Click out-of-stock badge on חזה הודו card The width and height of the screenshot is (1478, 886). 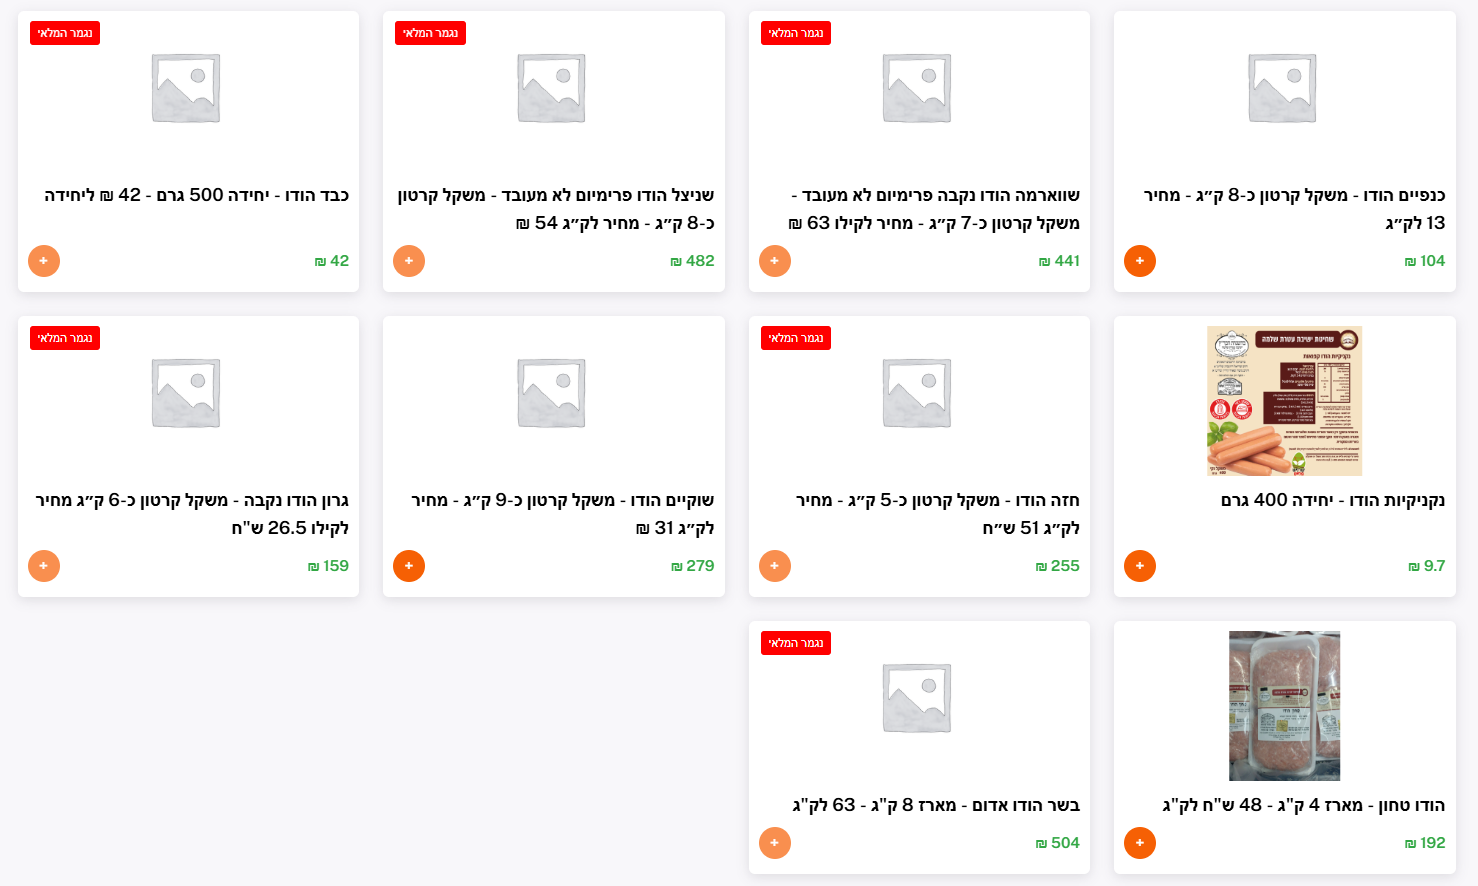coord(796,338)
